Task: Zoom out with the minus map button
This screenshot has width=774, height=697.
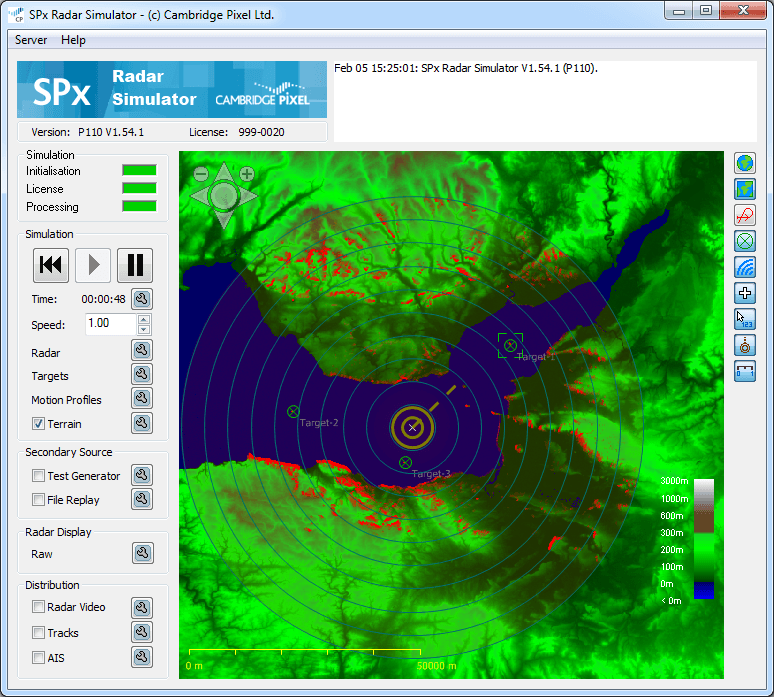Action: [x=200, y=174]
